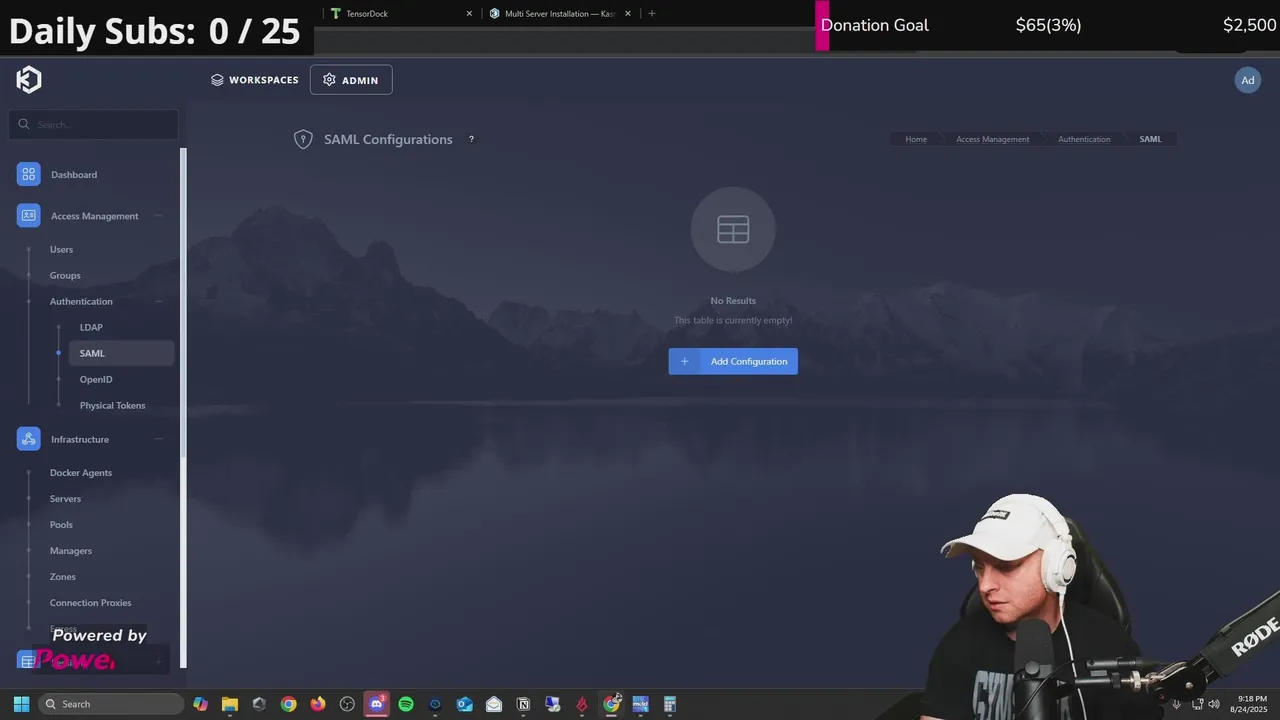The width and height of the screenshot is (1280, 720).
Task: Click the Windows taskbar Search box
Action: click(111, 704)
